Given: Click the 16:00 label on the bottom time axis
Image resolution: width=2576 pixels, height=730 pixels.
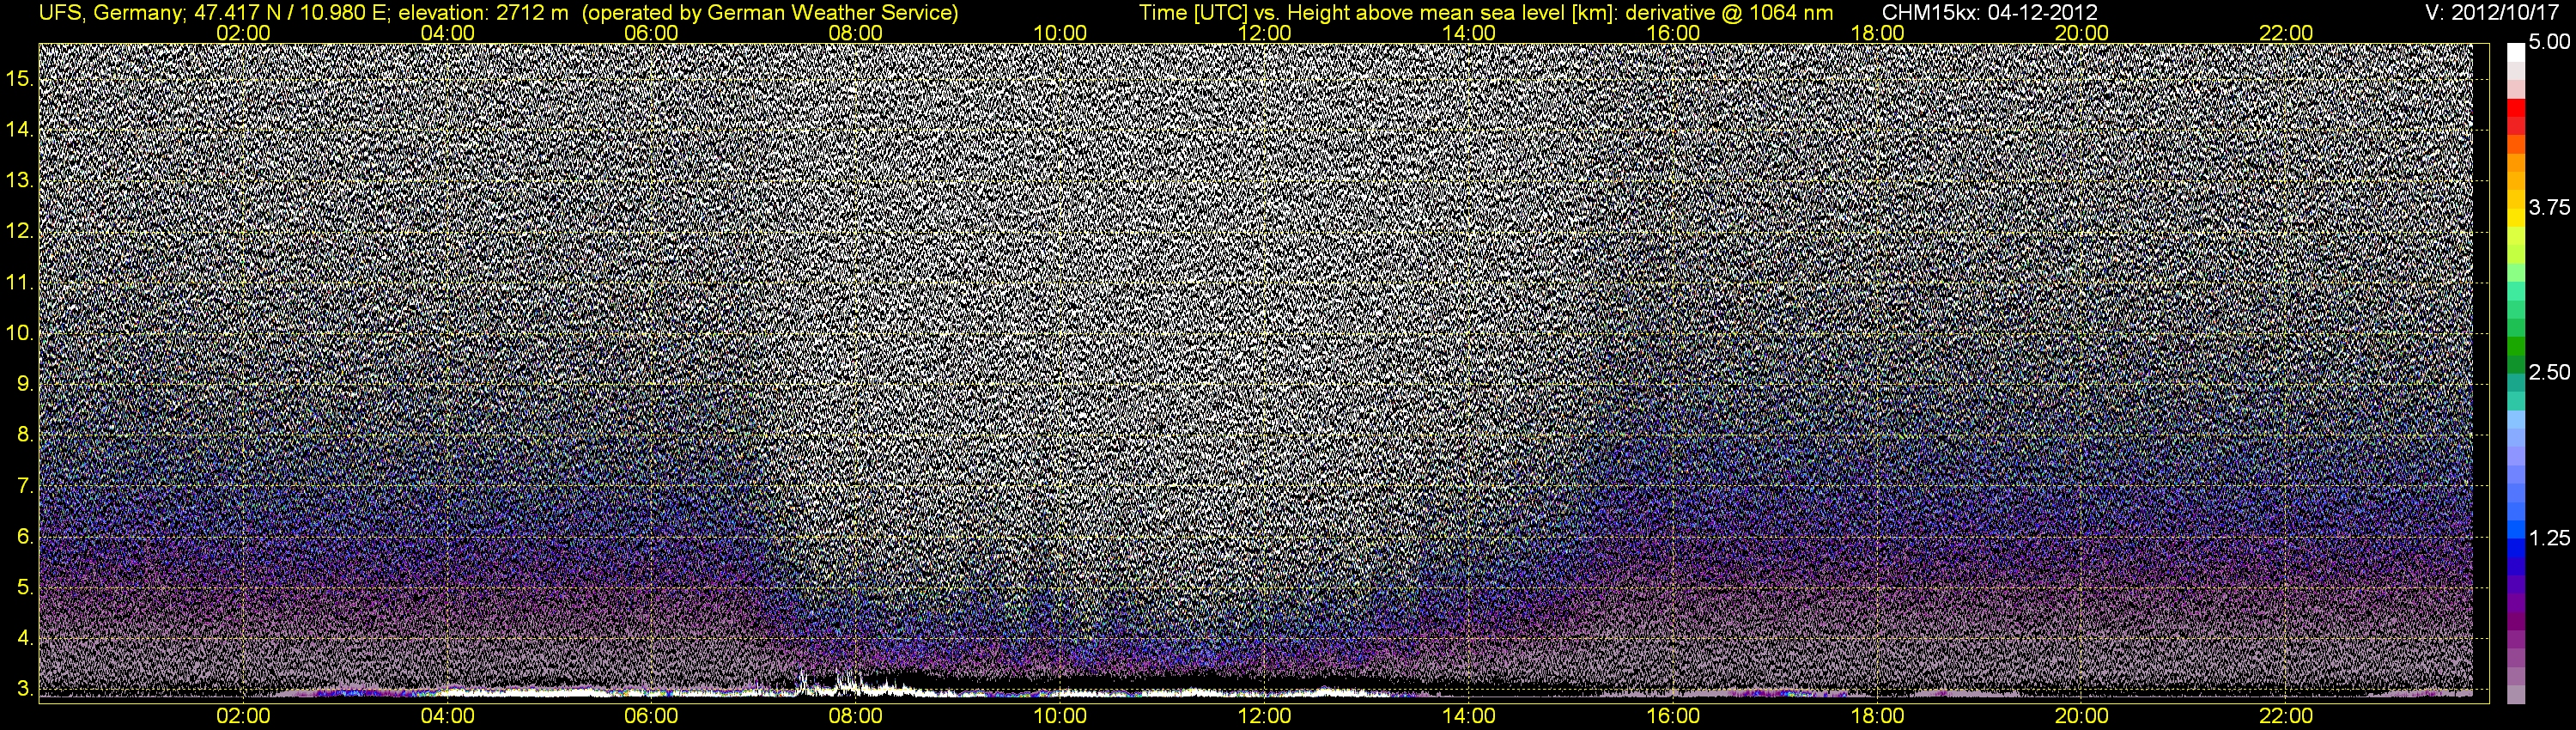Looking at the screenshot, I should [x=1673, y=716].
